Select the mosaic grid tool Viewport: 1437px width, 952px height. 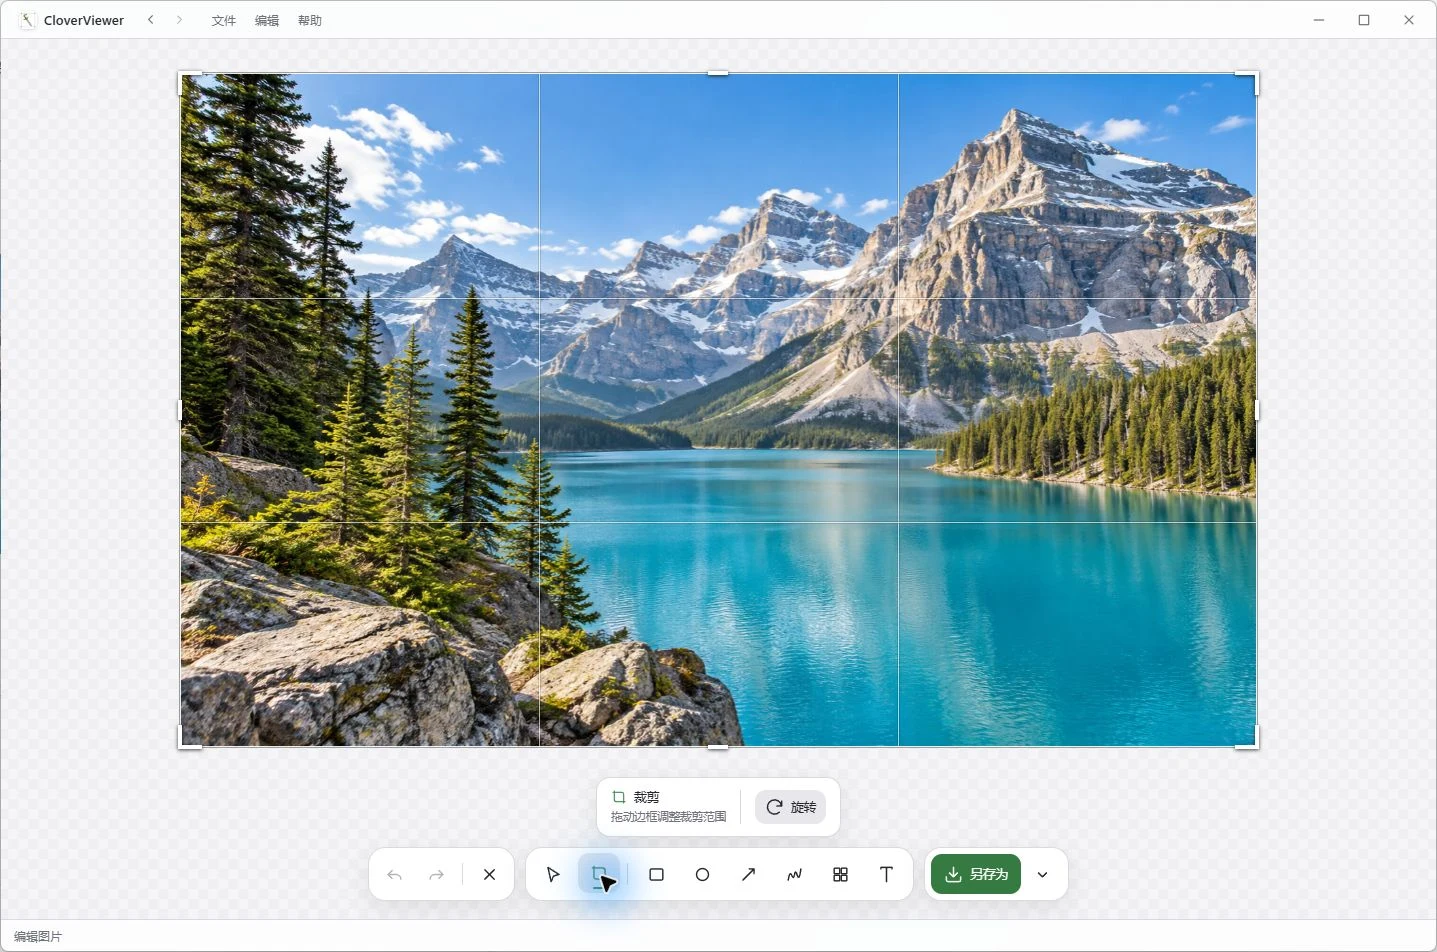click(840, 875)
